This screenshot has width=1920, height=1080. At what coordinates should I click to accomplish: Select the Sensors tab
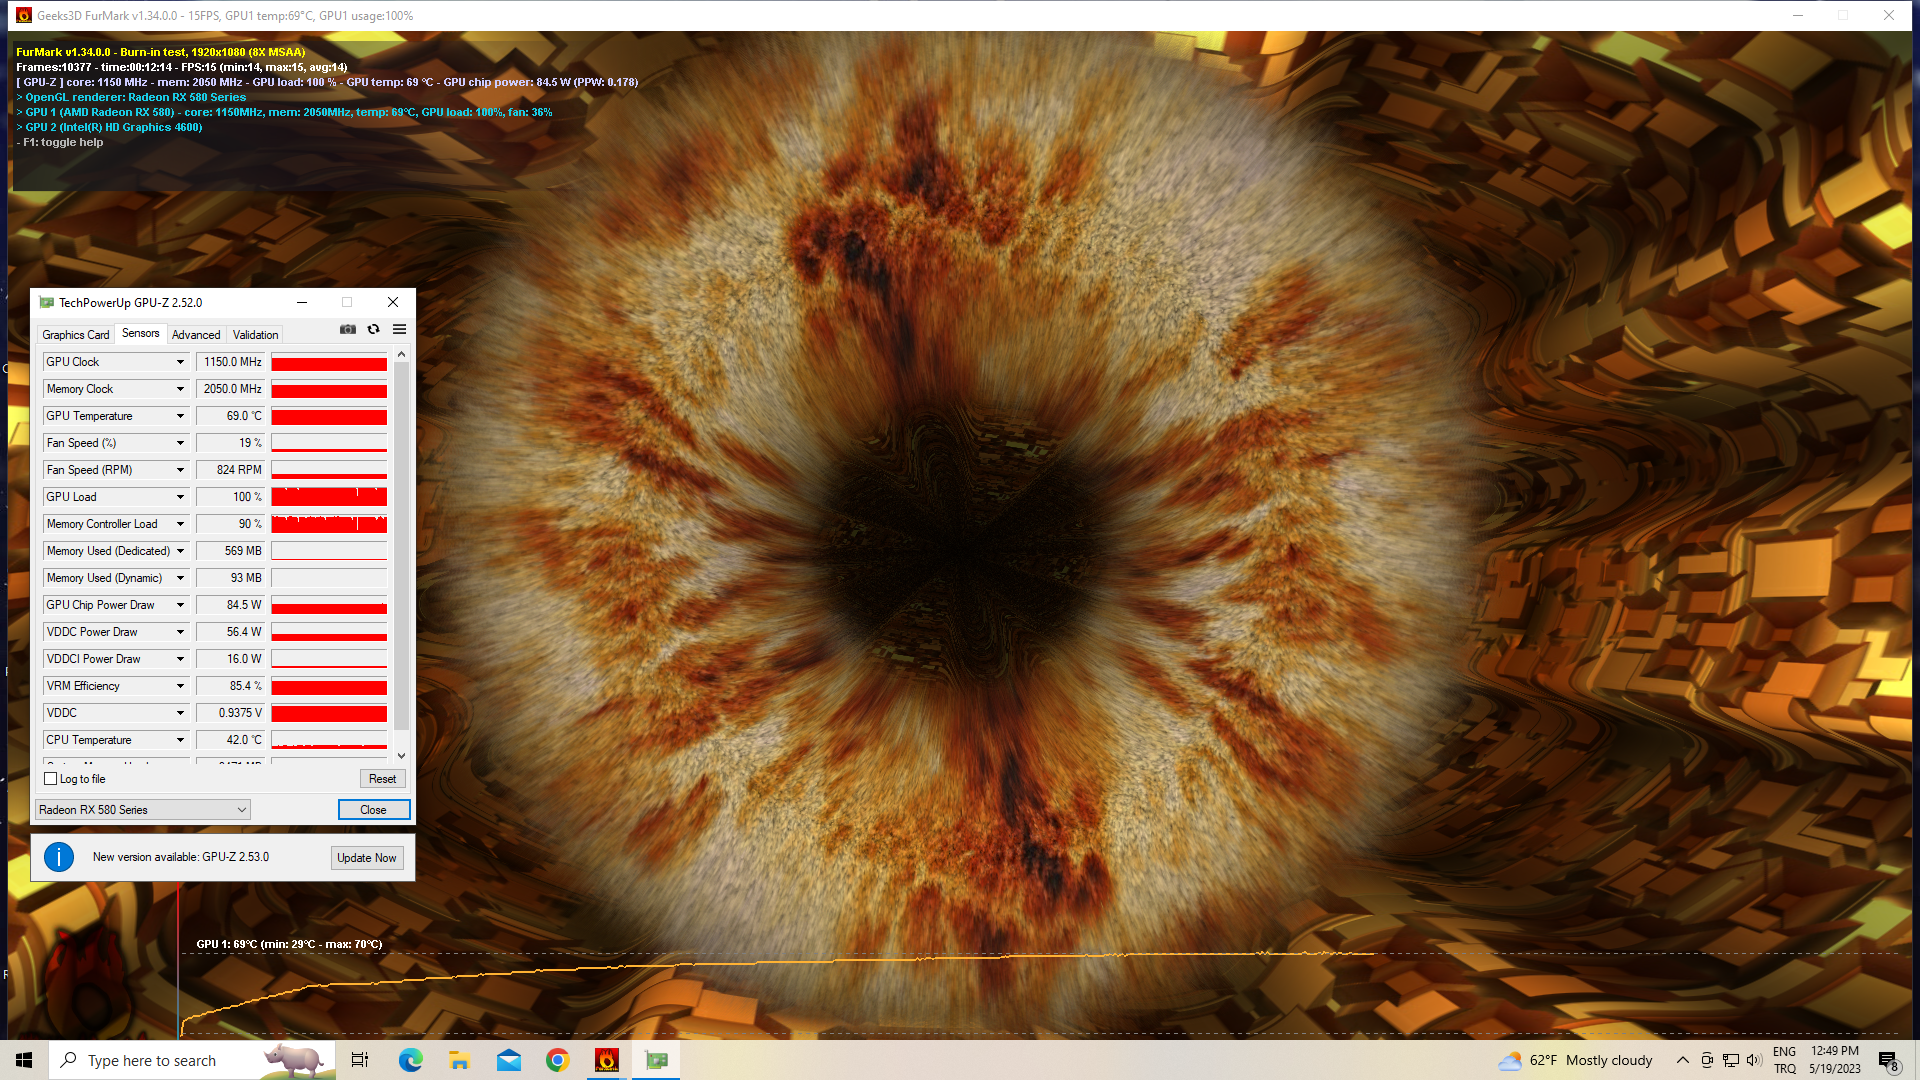pos(141,334)
